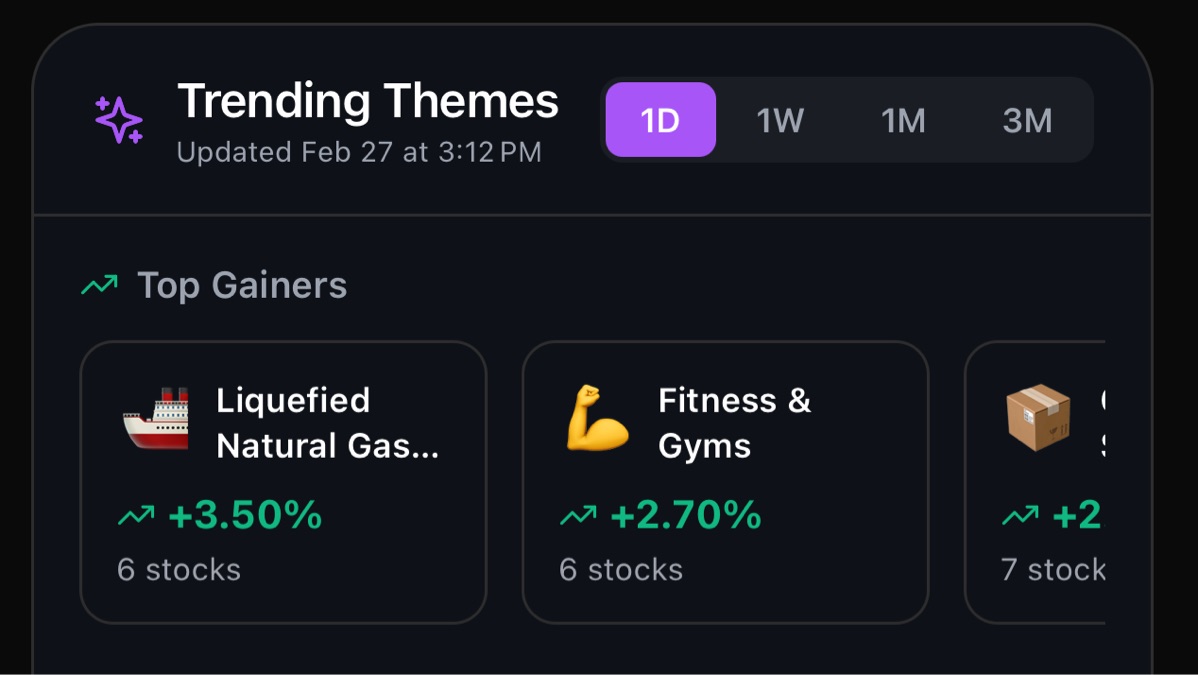This screenshot has height=675, width=1198.
Task: Switch to the 1M timeframe
Action: click(903, 120)
